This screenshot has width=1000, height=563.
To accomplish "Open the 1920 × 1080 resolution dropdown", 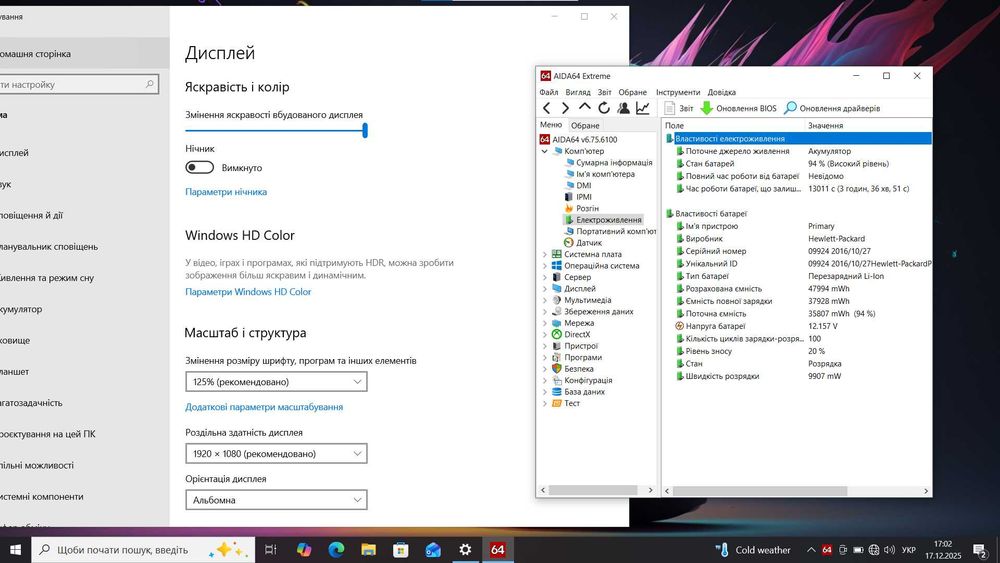I will [276, 454].
